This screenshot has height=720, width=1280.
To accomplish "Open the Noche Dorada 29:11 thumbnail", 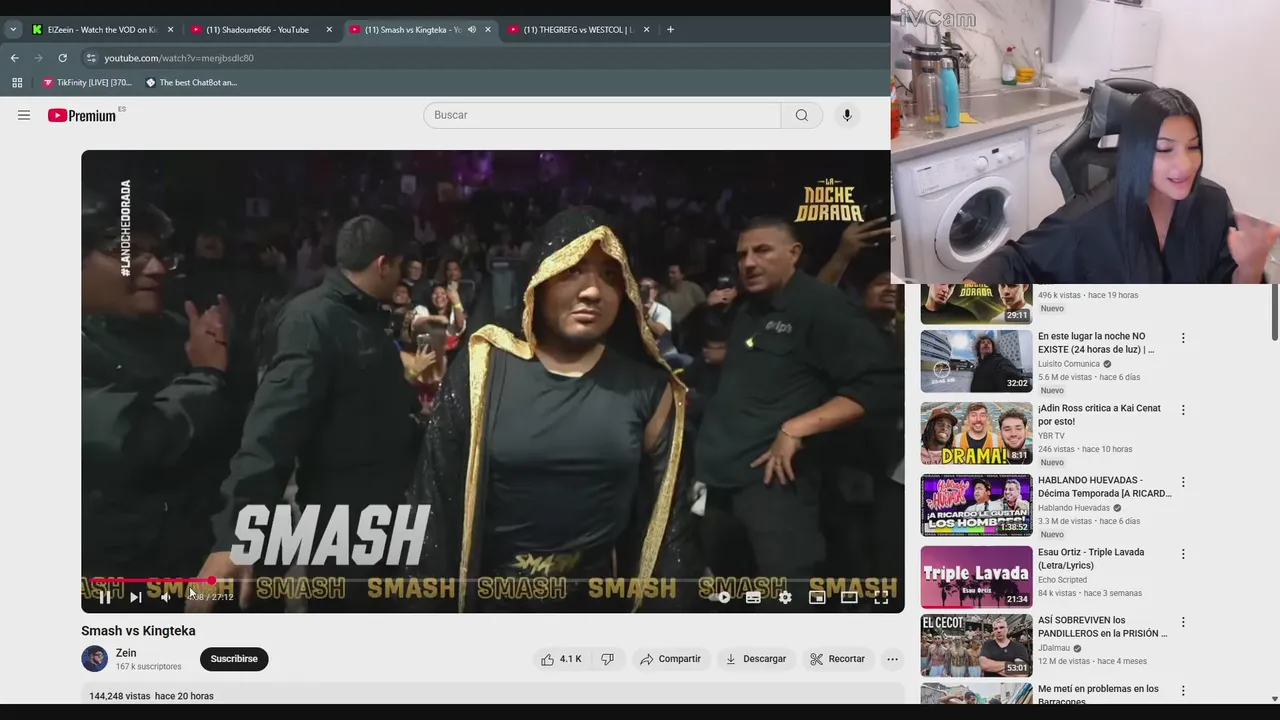I will [x=976, y=304].
